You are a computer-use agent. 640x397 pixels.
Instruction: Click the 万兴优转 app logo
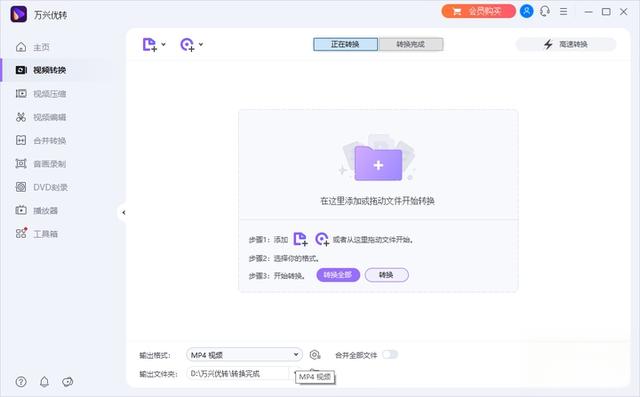[x=18, y=14]
